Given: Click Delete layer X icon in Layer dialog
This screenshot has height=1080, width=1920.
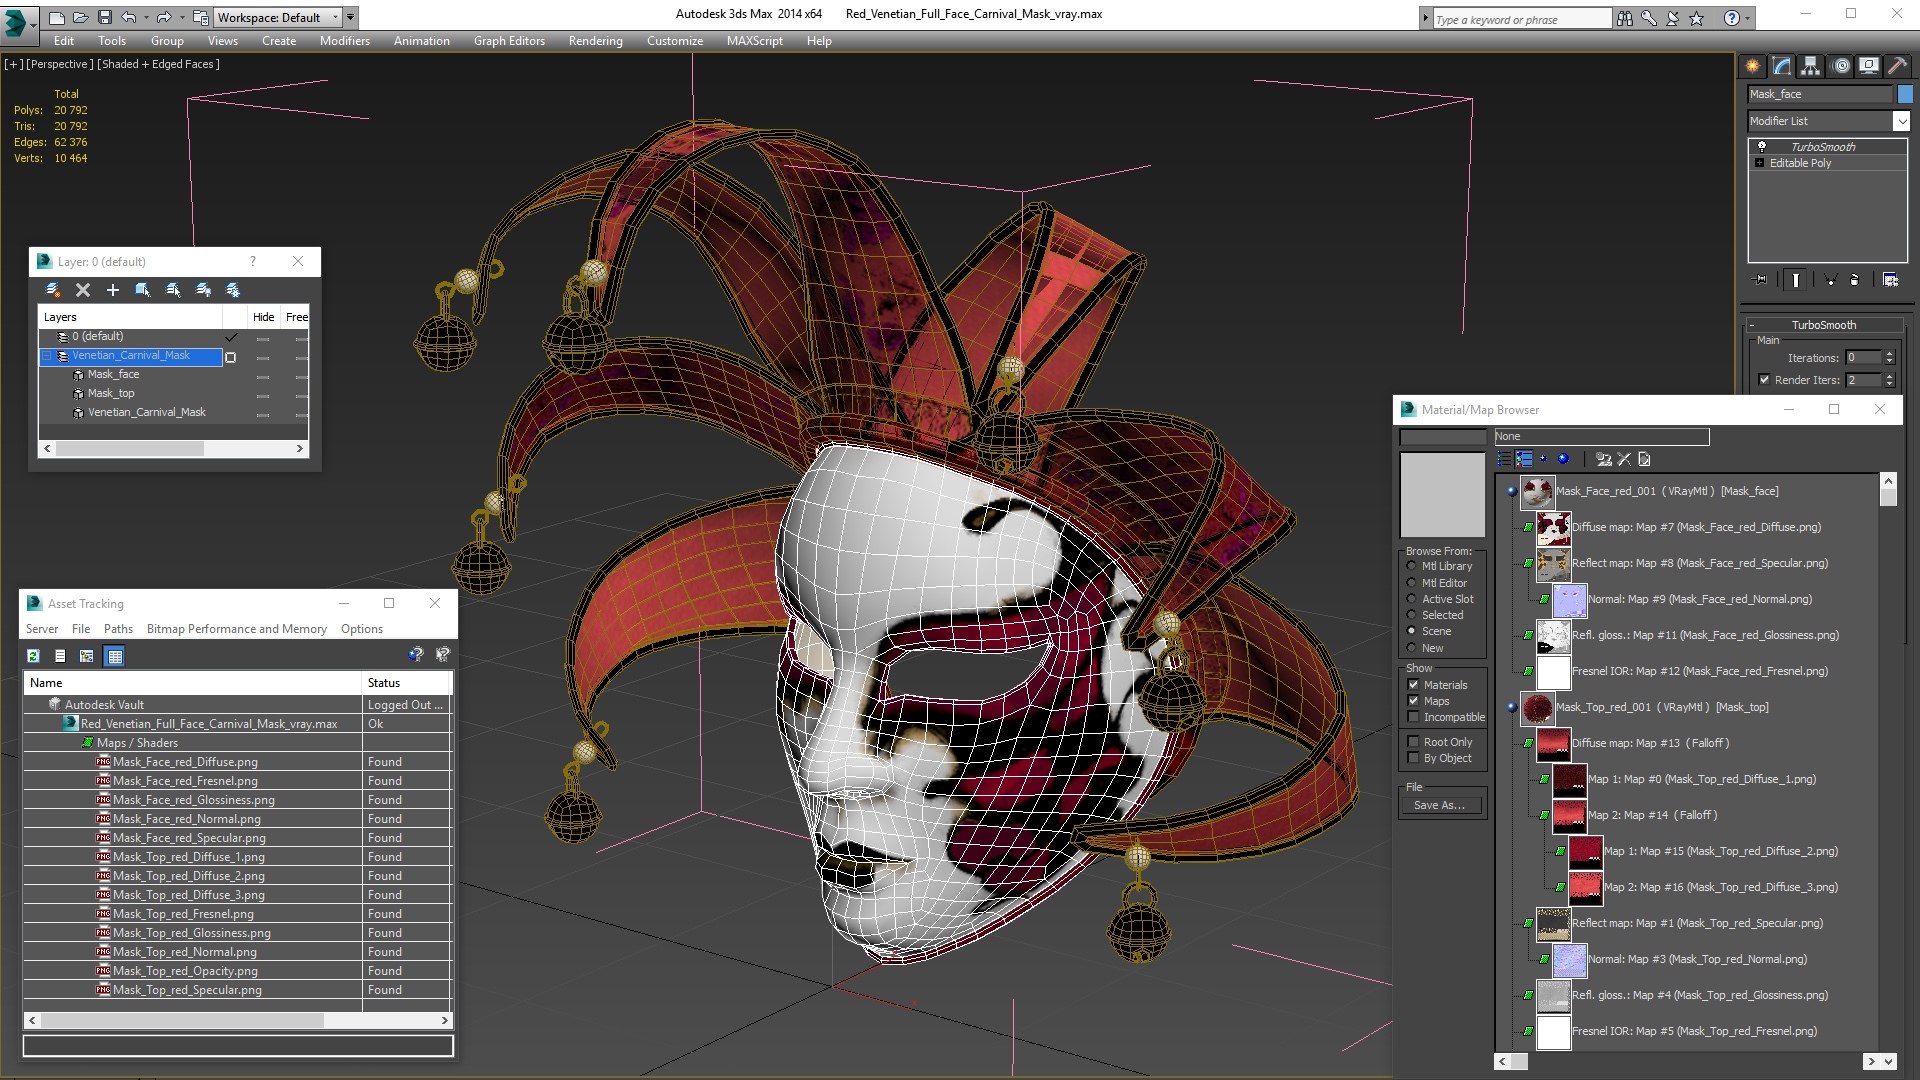Looking at the screenshot, I should (x=83, y=290).
